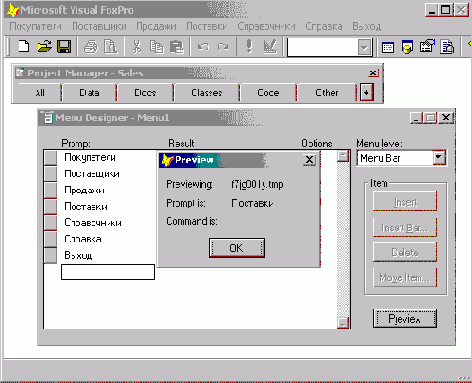Click the empty new prompt input field
Screen dimensions: 472x383
pyautogui.click(x=108, y=272)
